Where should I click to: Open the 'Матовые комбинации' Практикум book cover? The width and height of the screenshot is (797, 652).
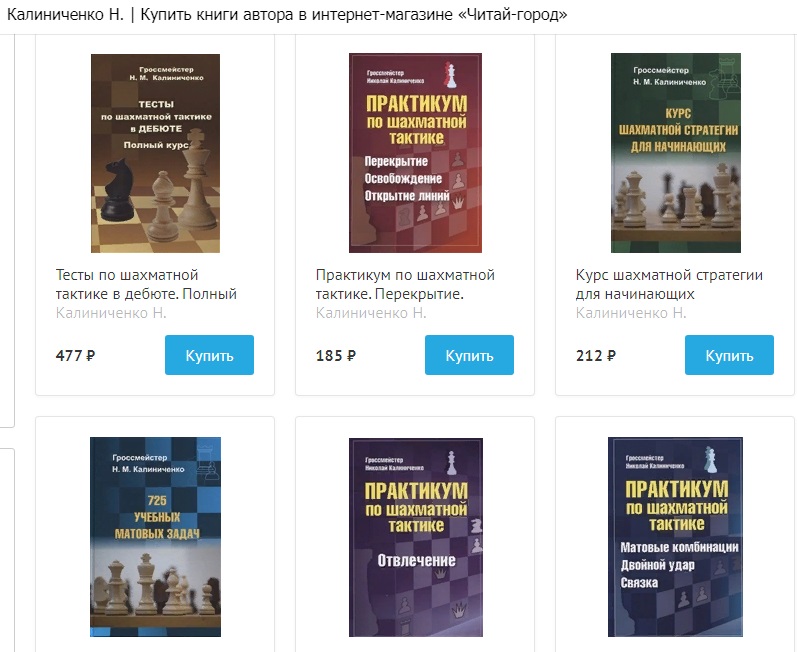click(676, 537)
